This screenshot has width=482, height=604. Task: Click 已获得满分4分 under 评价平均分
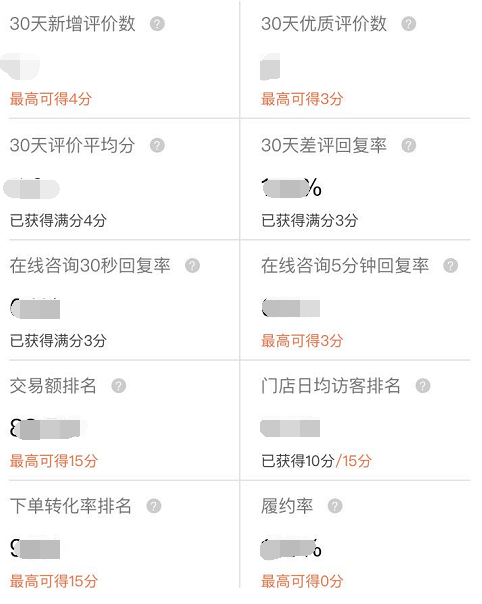[58, 220]
